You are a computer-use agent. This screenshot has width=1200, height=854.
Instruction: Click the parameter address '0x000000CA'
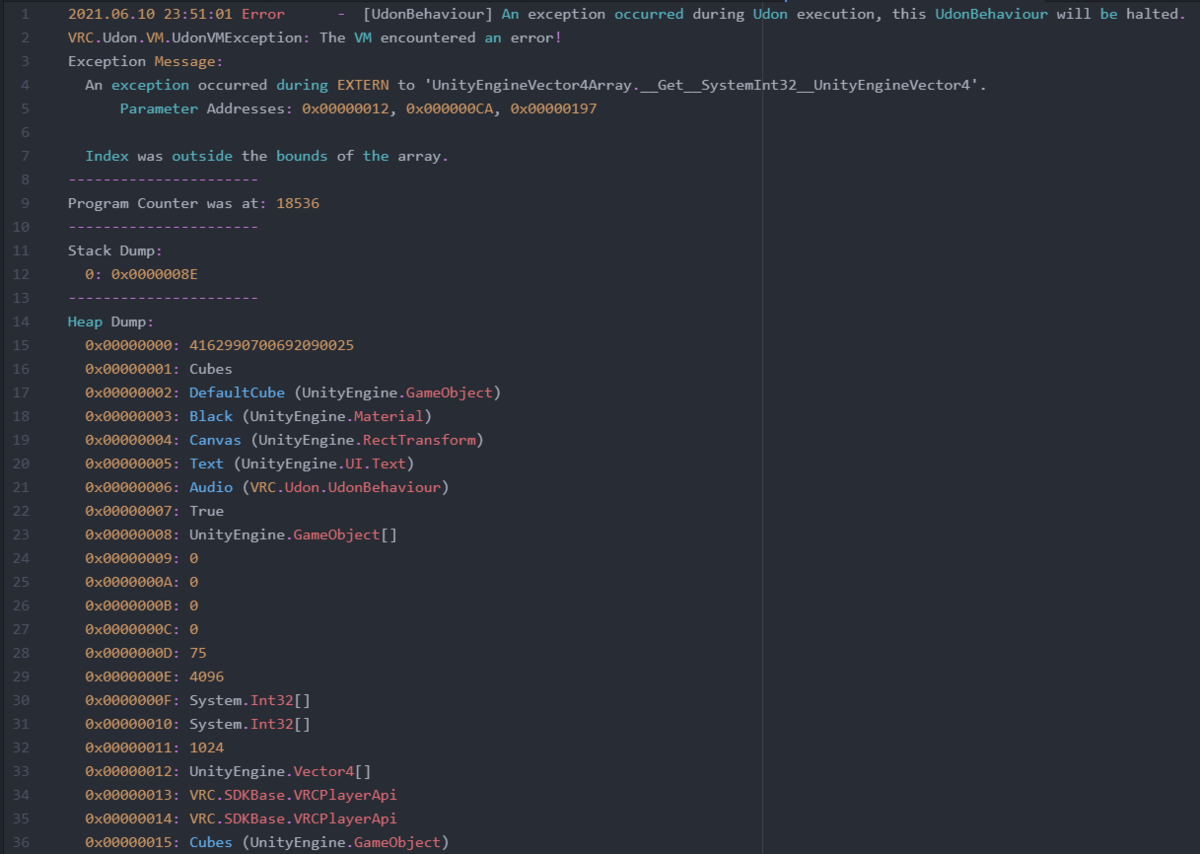pyautogui.click(x=449, y=109)
